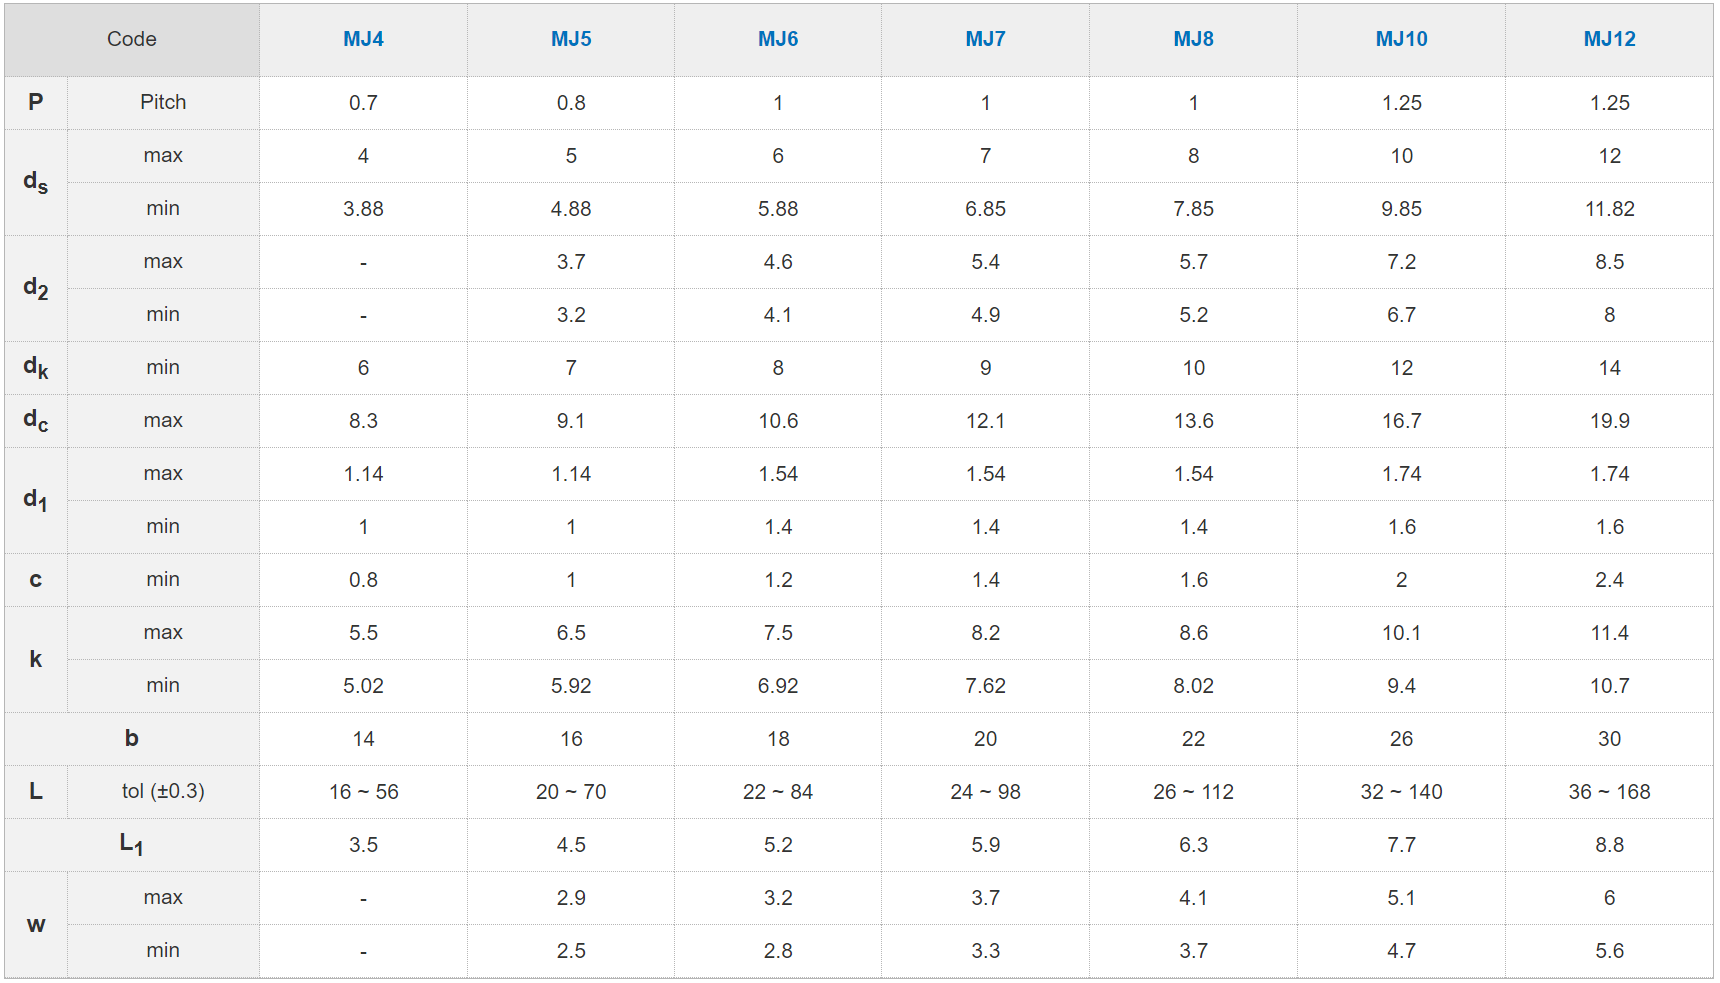Select the 5.02 k min value

pyautogui.click(x=363, y=686)
